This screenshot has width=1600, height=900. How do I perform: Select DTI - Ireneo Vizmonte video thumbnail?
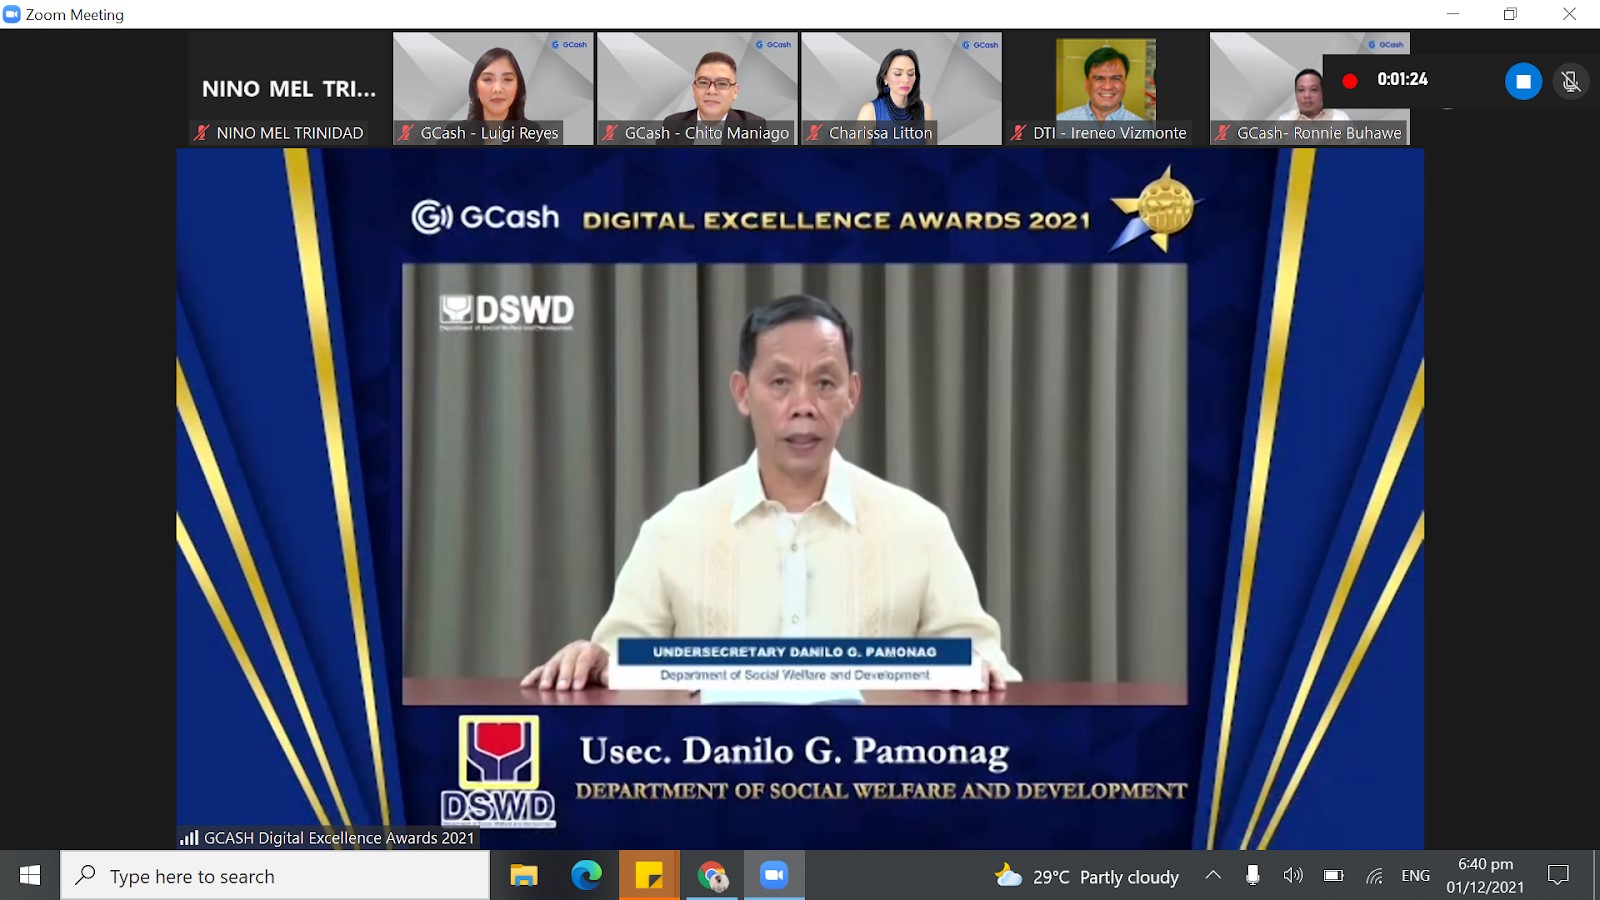[1106, 89]
